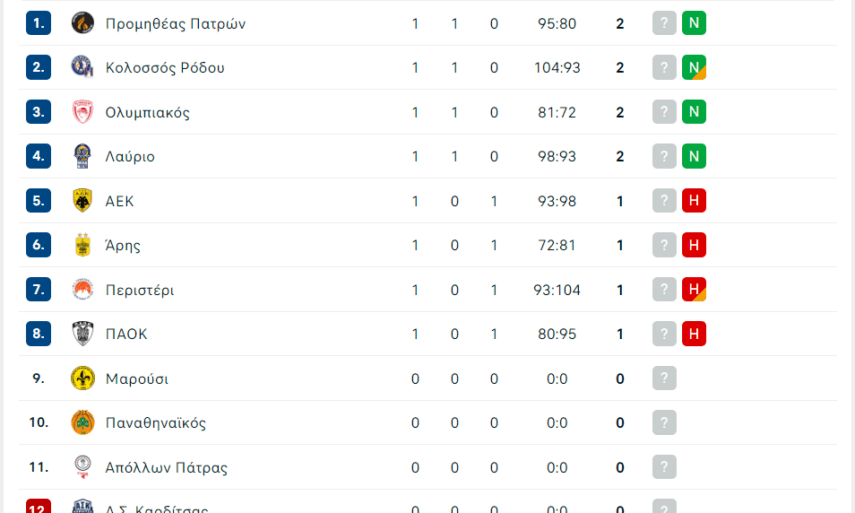Click the gray question mark for Παναθηναϊκός
The image size is (855, 513).
click(664, 423)
